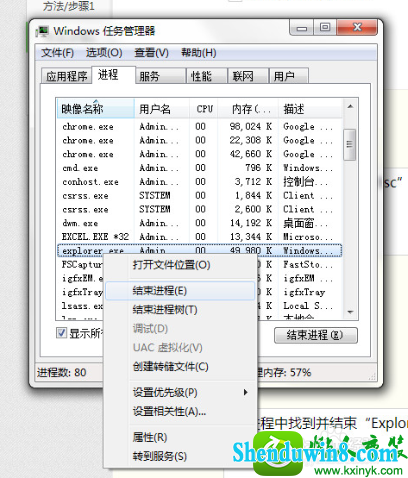Select the chrome.exe row using 42,660 K
The width and height of the screenshot is (408, 478).
pyautogui.click(x=200, y=154)
